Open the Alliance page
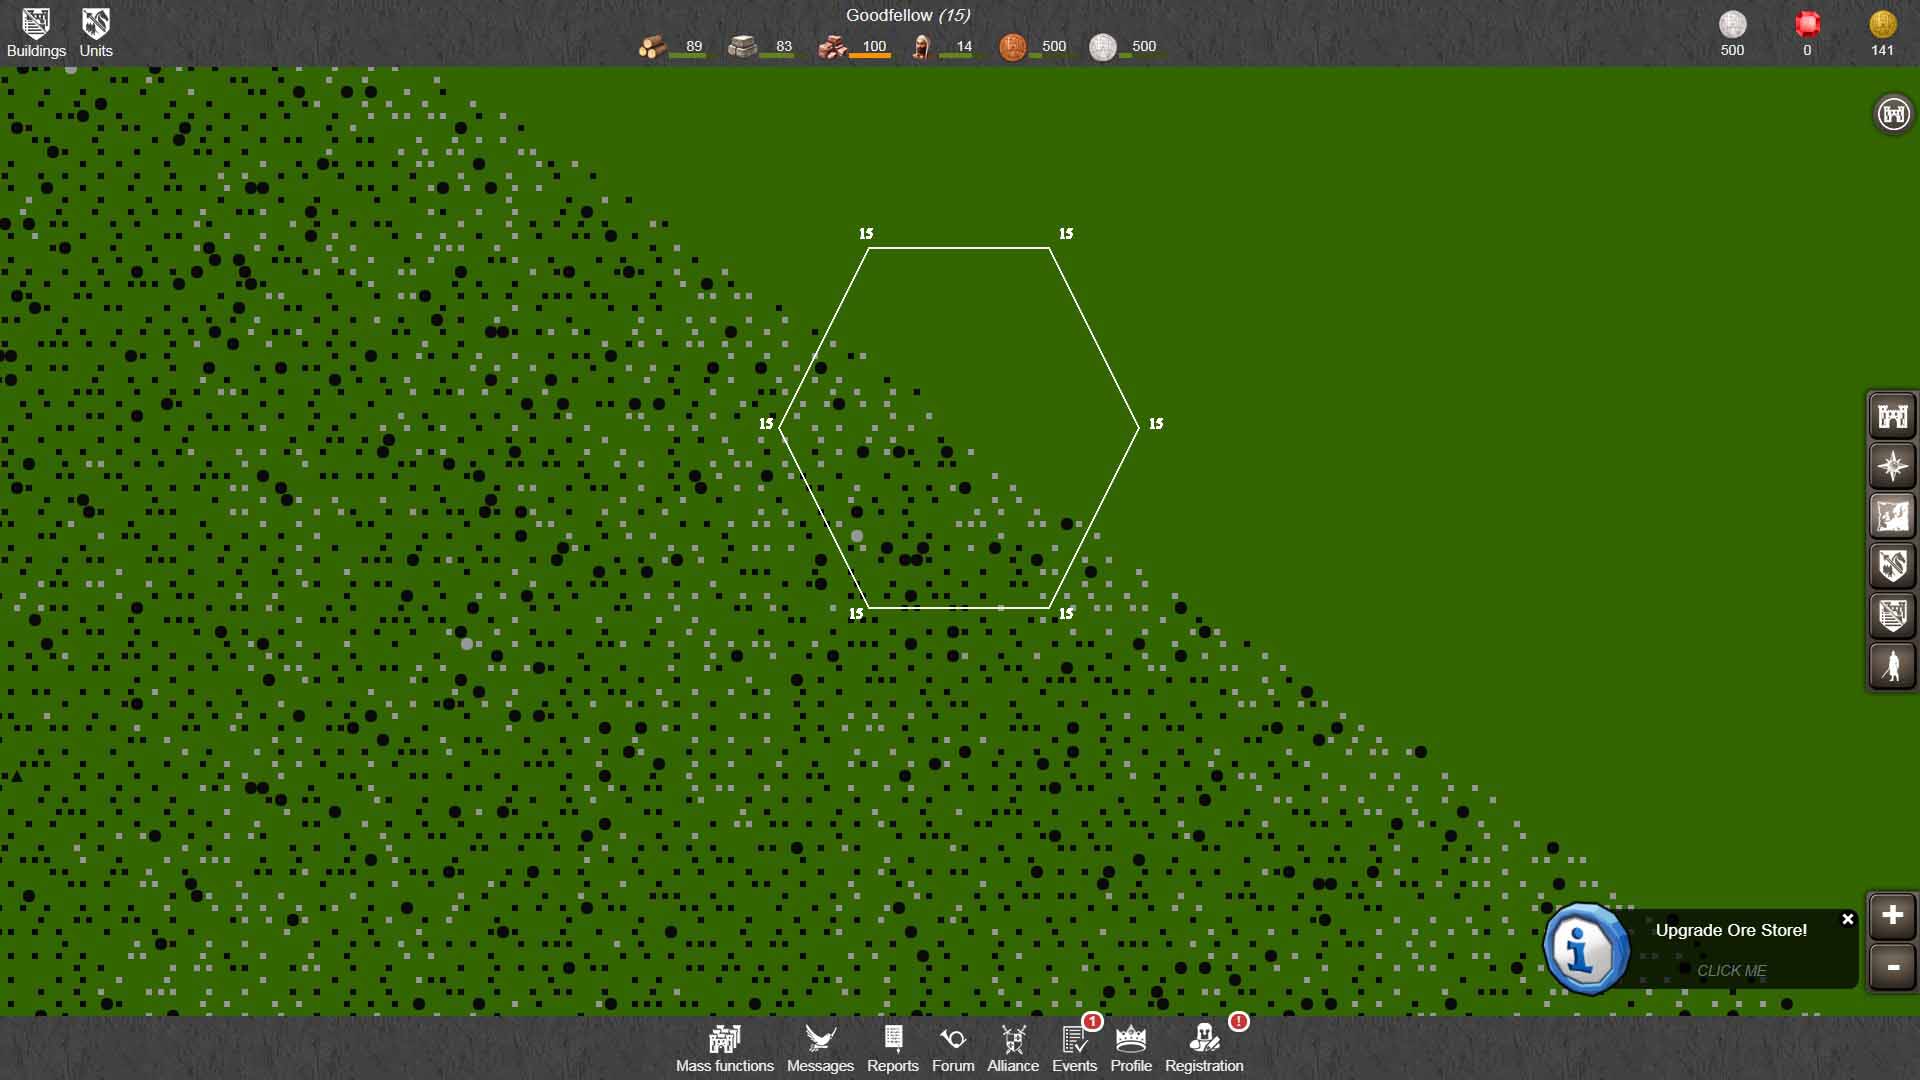Image resolution: width=1920 pixels, height=1080 pixels. (1013, 1048)
